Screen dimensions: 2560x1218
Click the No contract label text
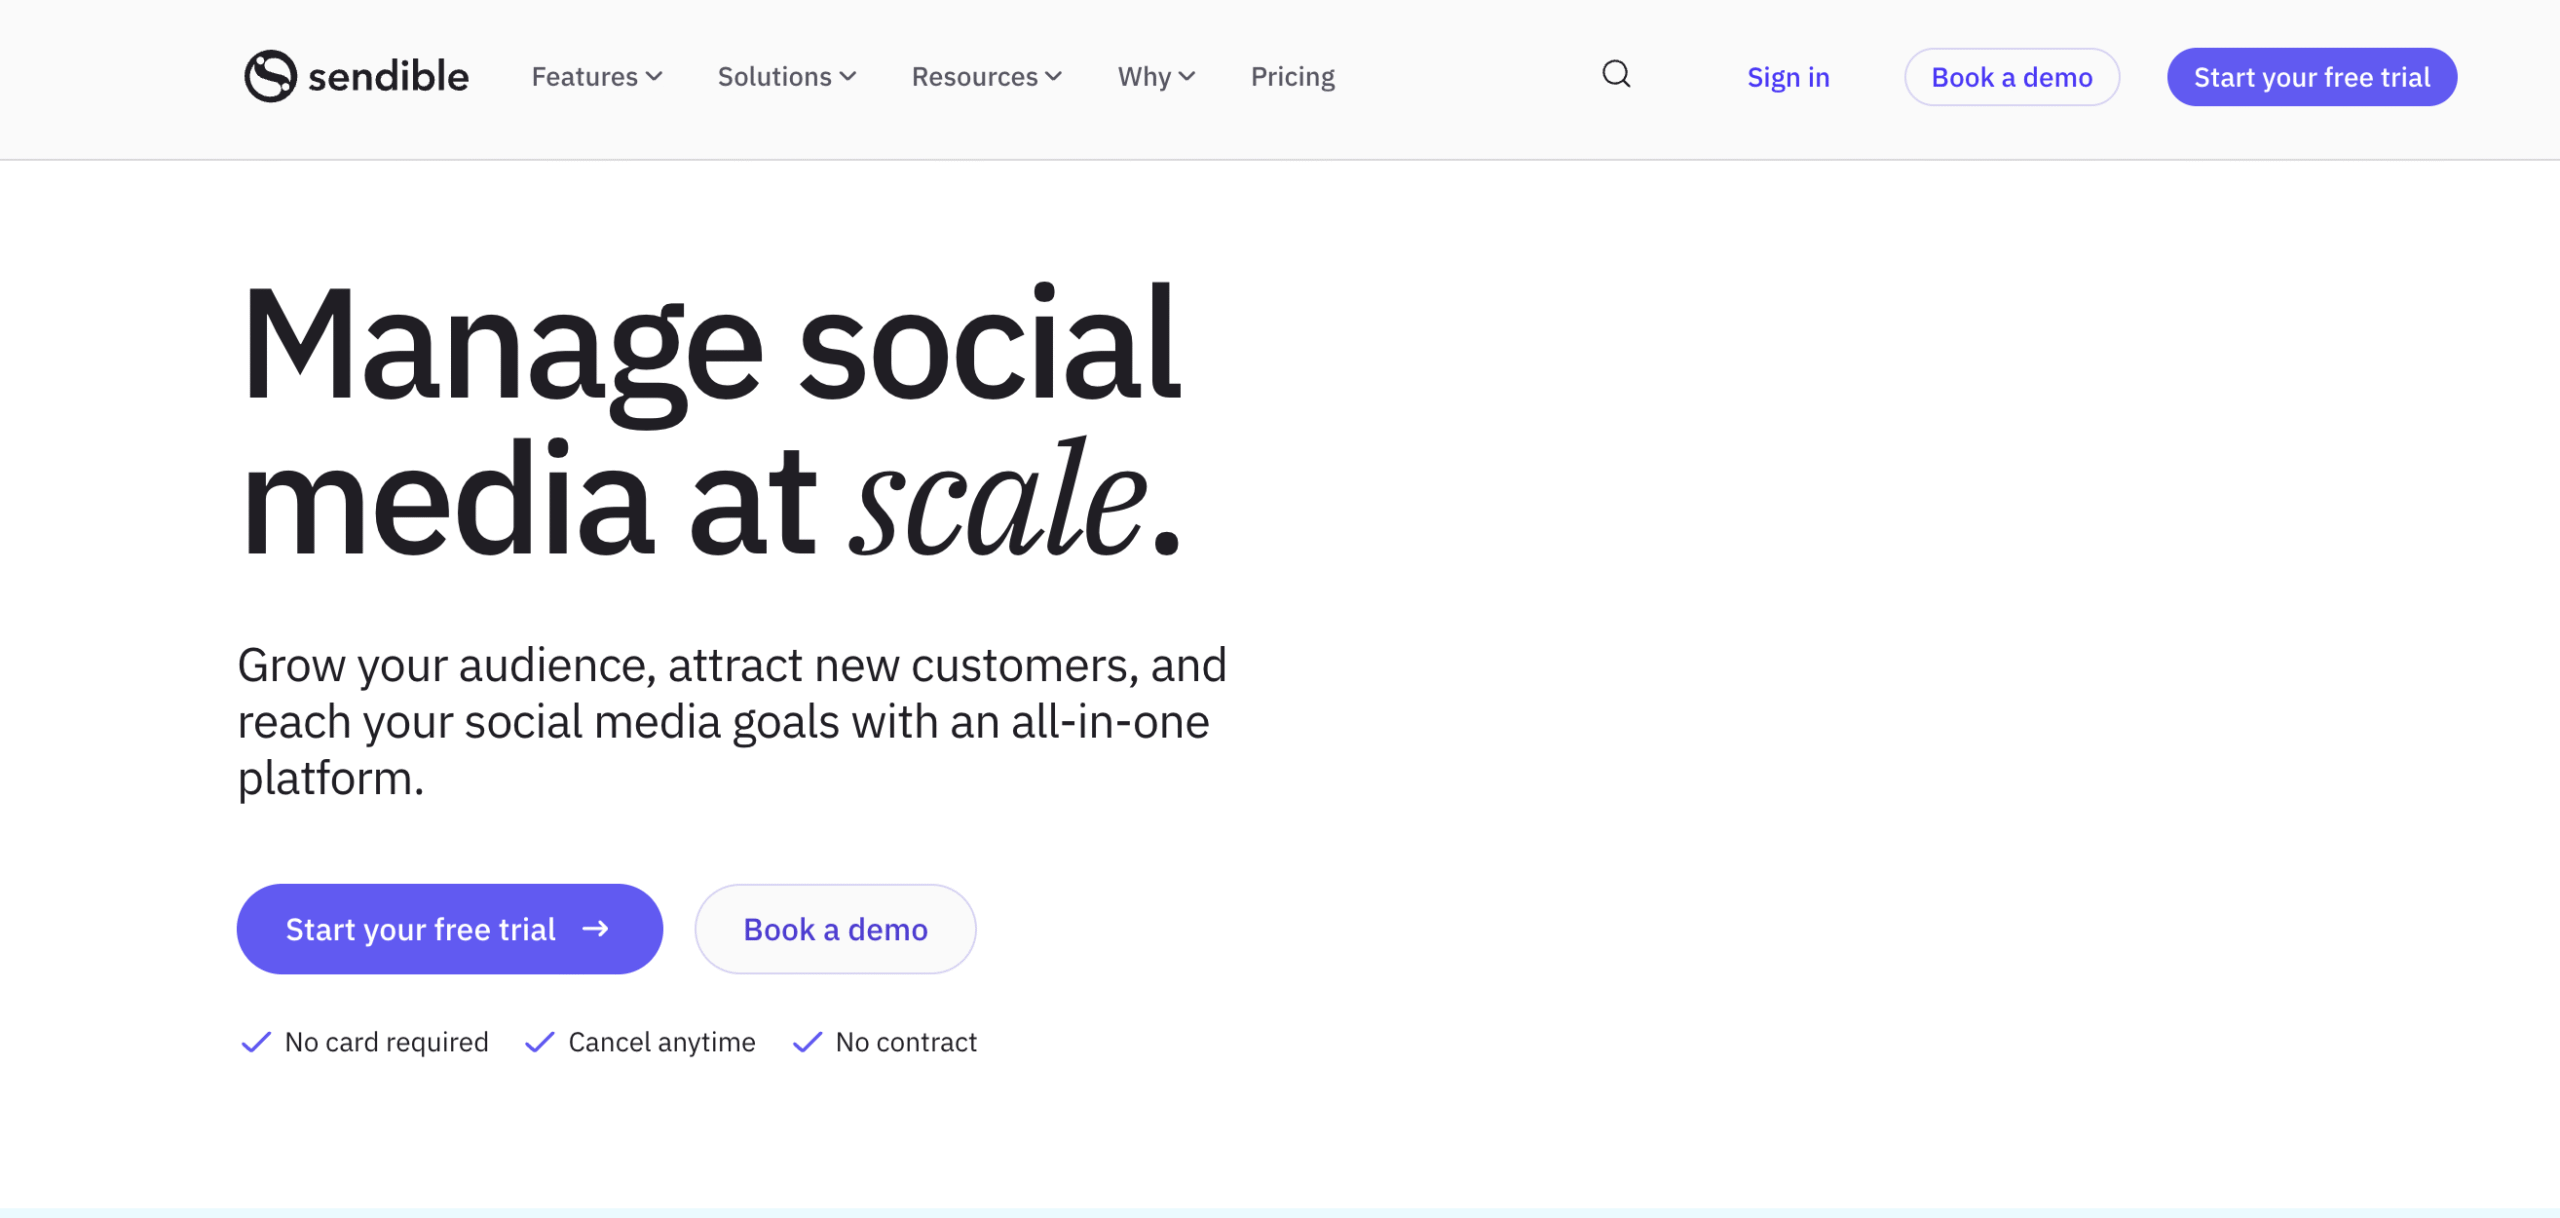[x=906, y=1042]
